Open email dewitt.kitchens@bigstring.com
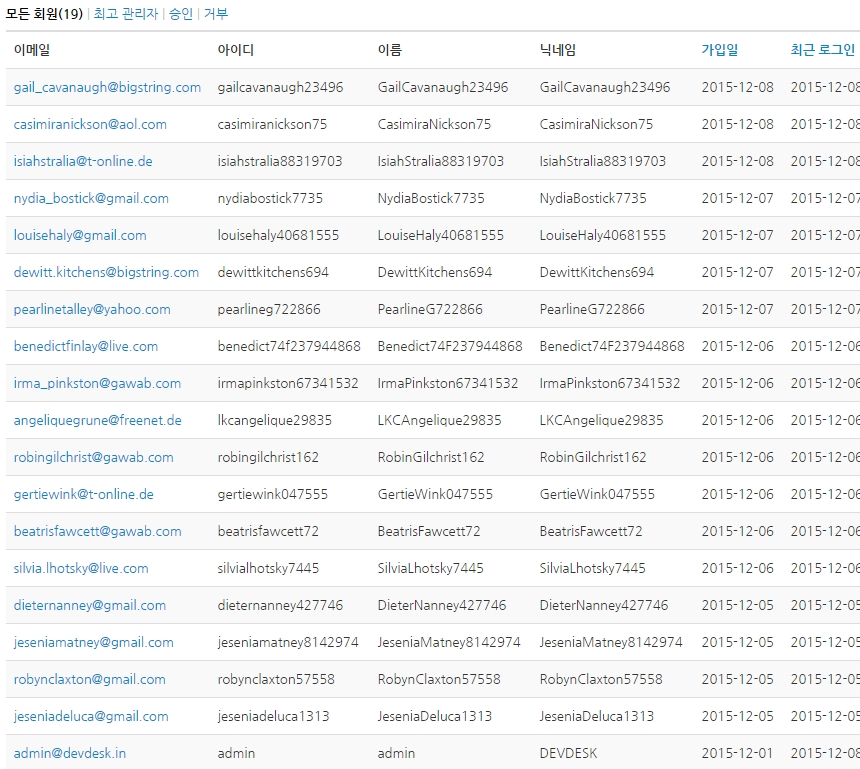Image resolution: width=860 pixels, height=769 pixels. click(x=106, y=273)
